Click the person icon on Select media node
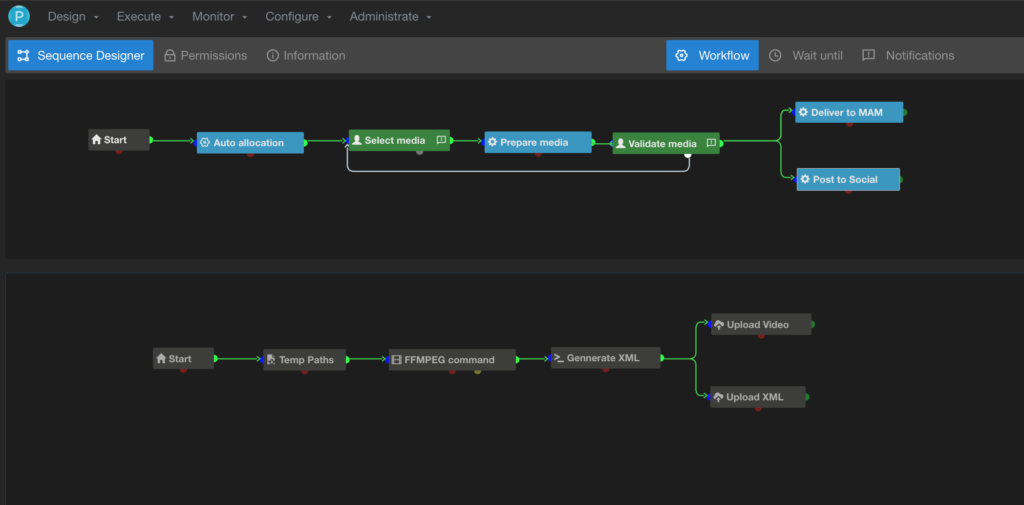This screenshot has height=505, width=1024. click(x=357, y=141)
